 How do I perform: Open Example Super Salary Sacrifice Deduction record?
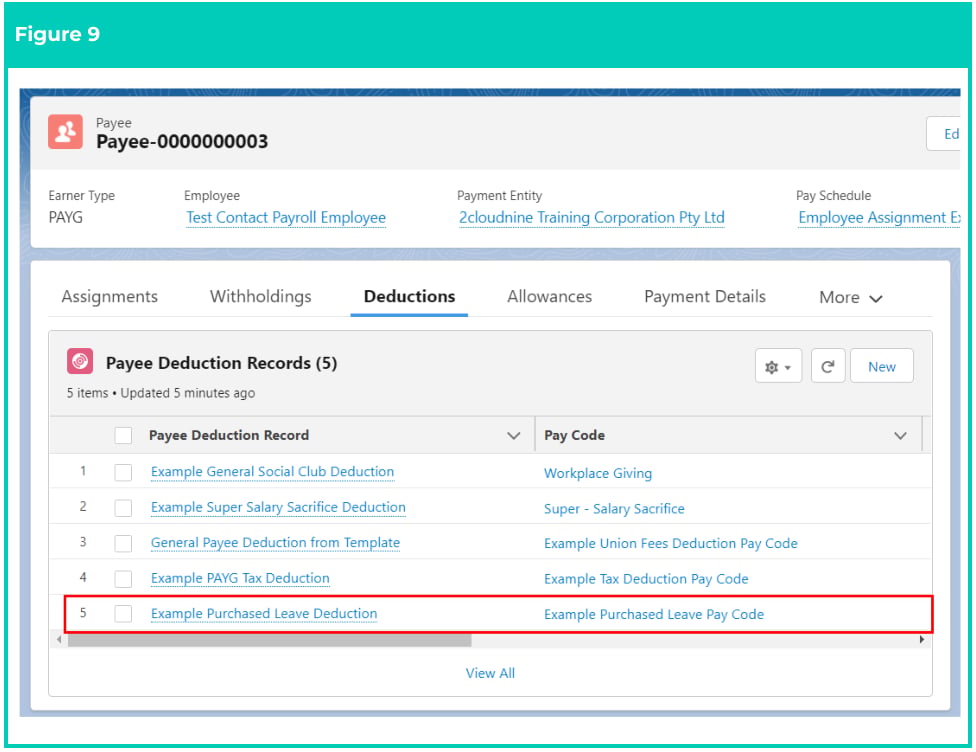click(278, 507)
